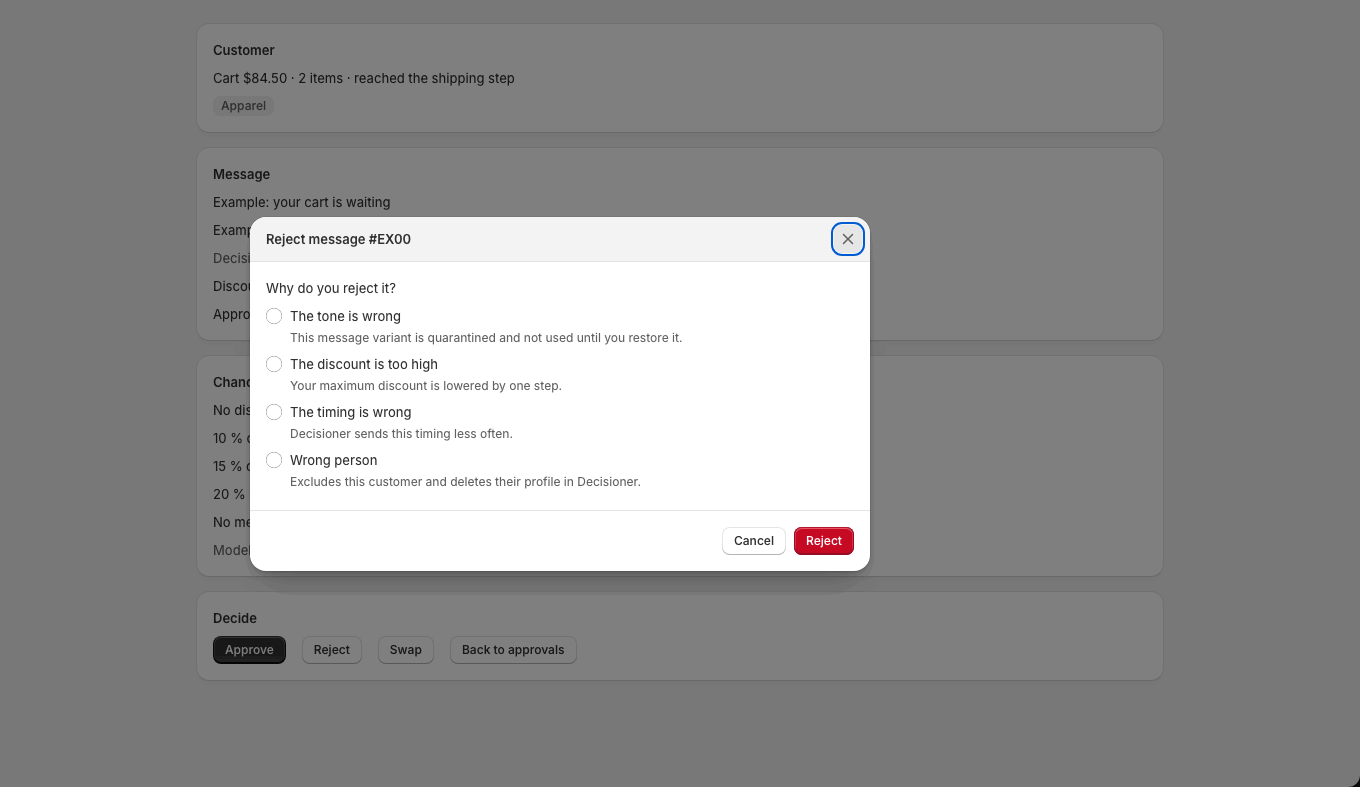Click the Apparel tag in Customer card
Screen dimensions: 1360x787
(243, 106)
